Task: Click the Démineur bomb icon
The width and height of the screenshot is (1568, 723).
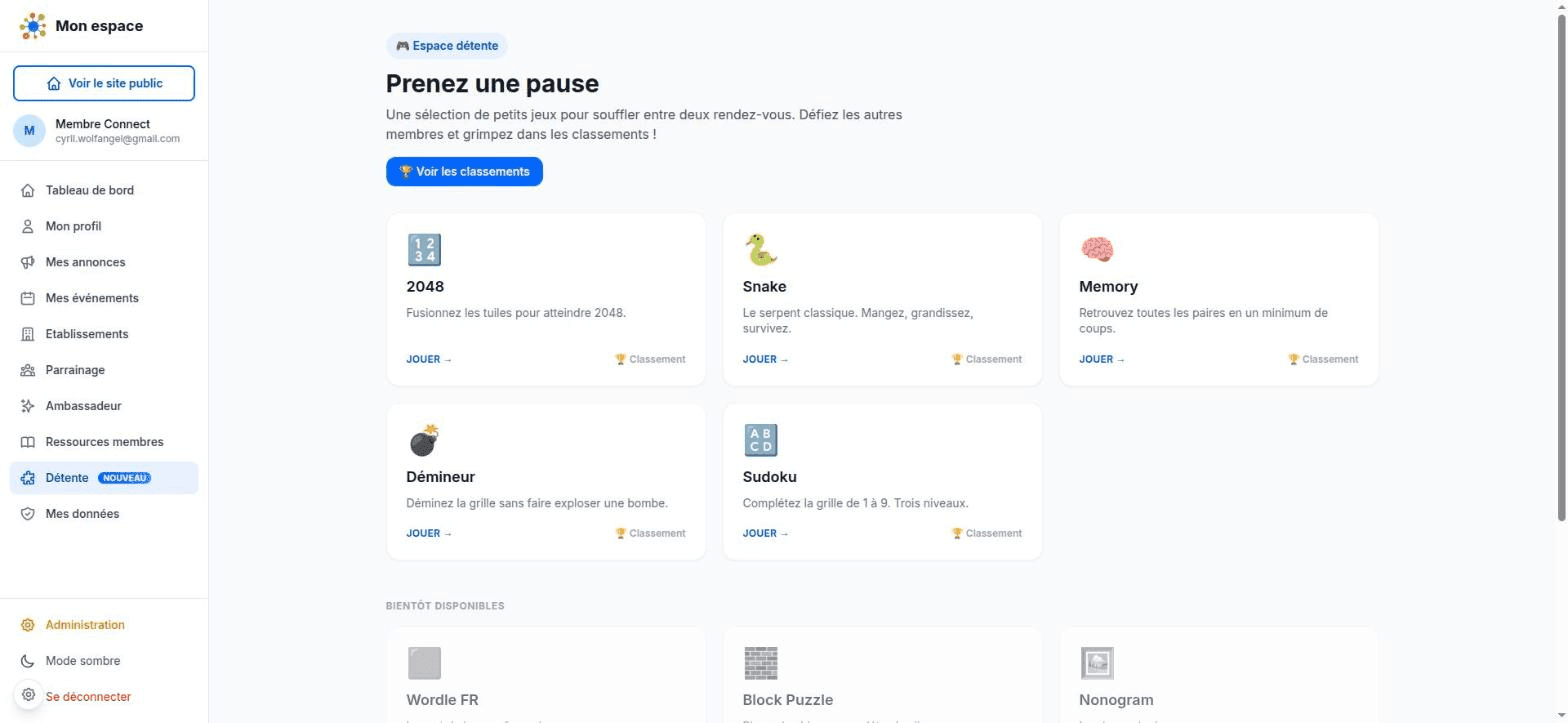Action: (424, 440)
